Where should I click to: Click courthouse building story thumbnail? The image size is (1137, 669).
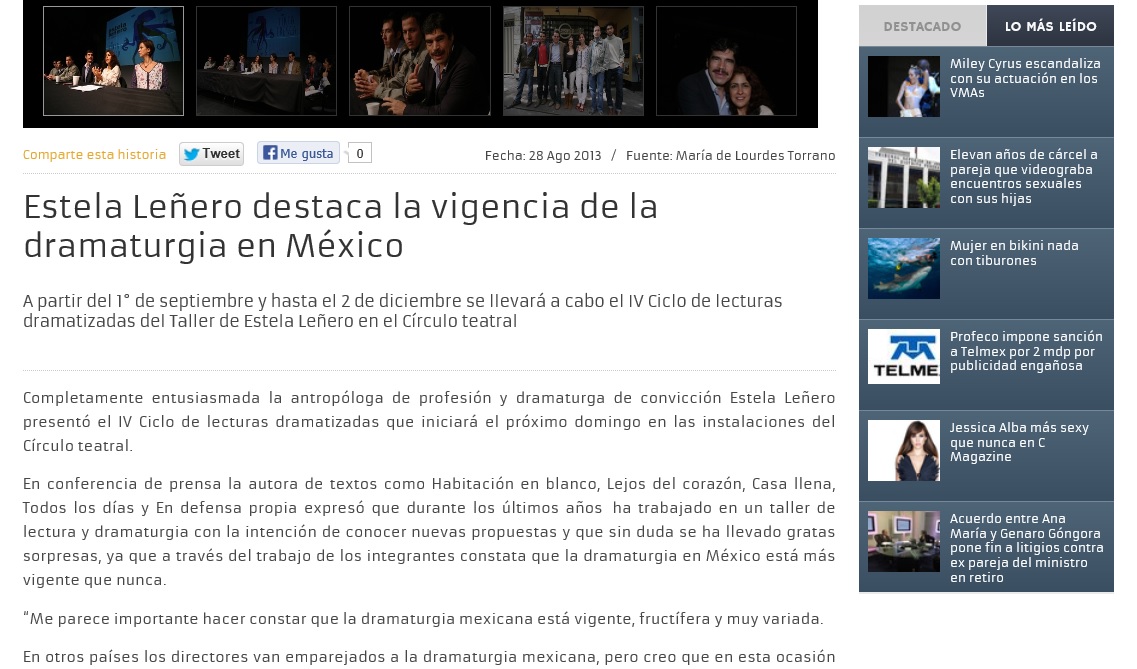(904, 178)
